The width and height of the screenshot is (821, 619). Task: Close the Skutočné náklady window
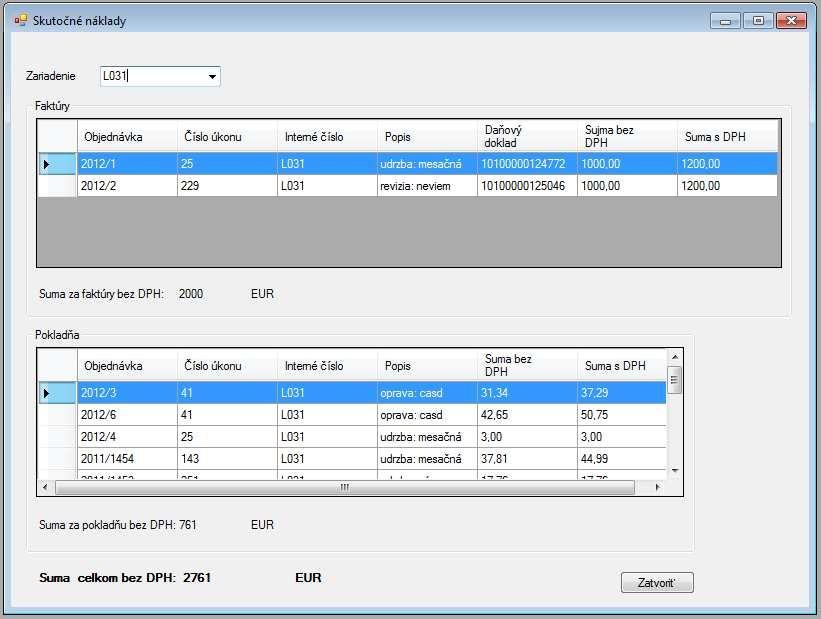tap(791, 21)
